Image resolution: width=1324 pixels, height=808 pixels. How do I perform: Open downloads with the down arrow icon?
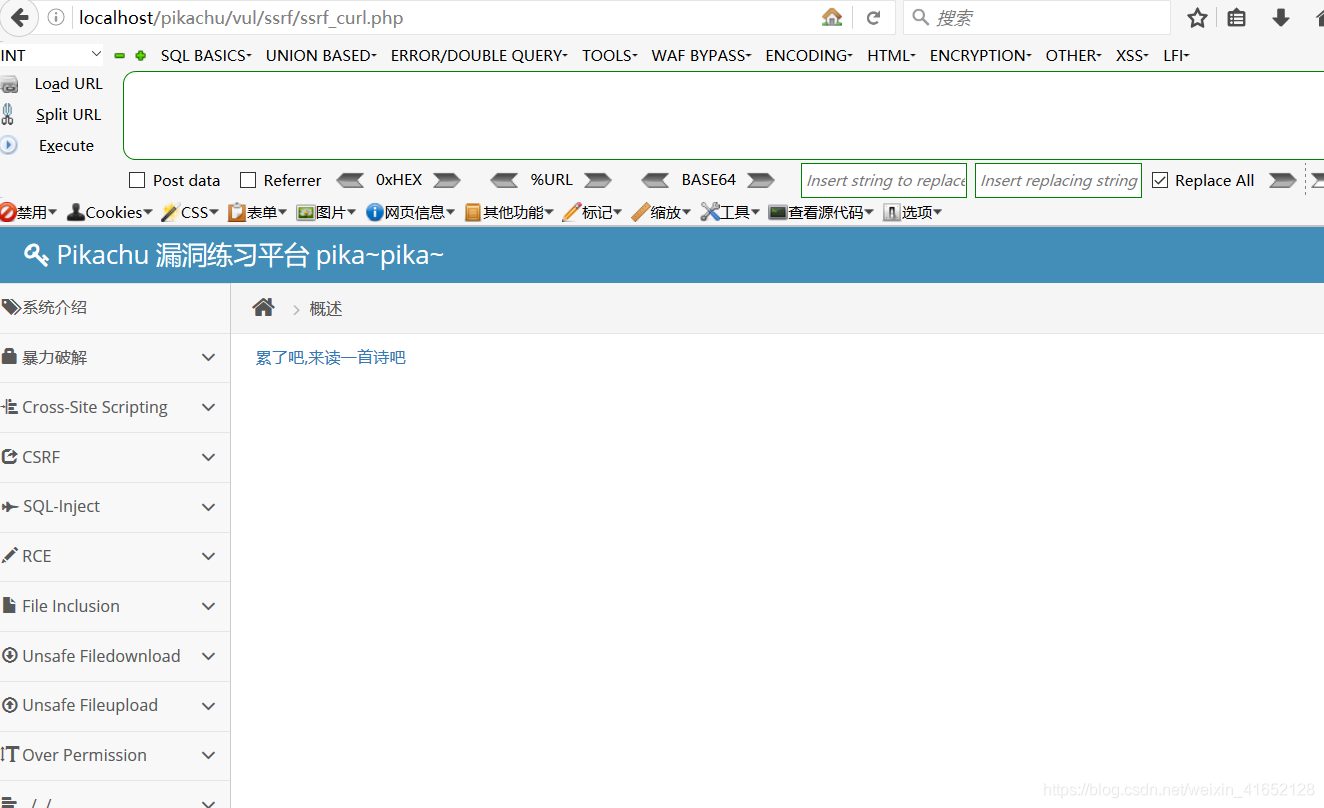(1280, 18)
